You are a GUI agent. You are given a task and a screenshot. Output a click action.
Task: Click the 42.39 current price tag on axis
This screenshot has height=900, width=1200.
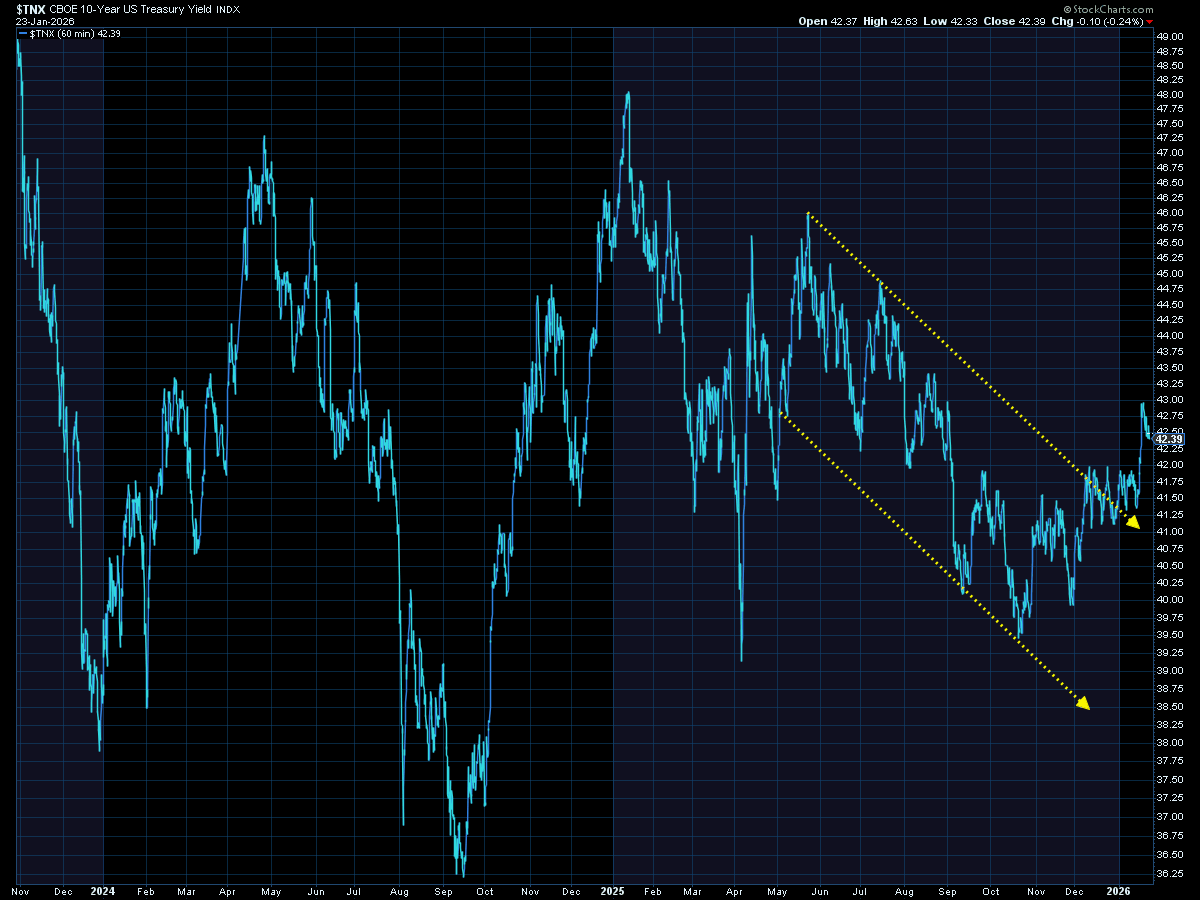(x=1169, y=439)
